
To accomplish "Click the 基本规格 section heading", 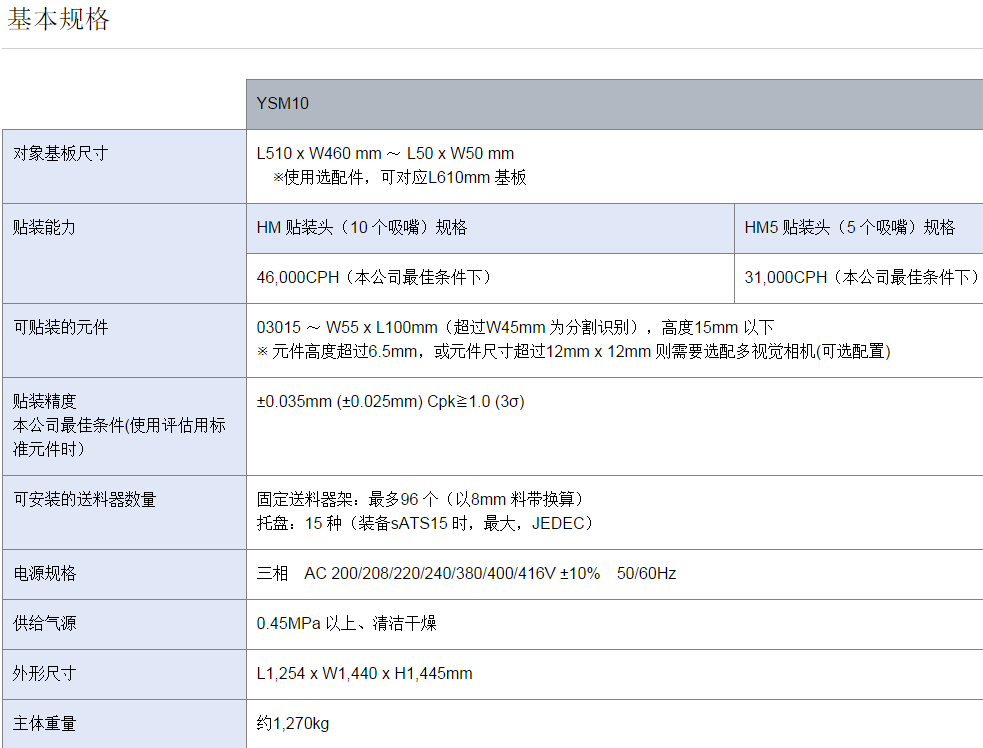I will tap(58, 20).
